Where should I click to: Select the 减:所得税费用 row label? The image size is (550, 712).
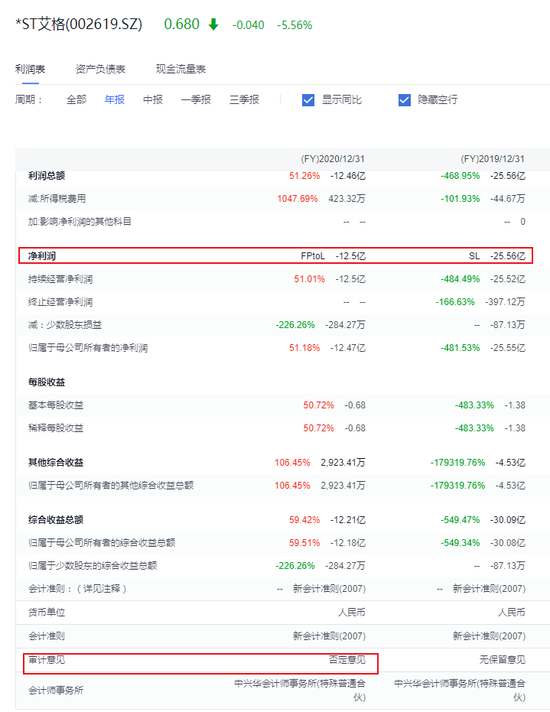(57, 198)
